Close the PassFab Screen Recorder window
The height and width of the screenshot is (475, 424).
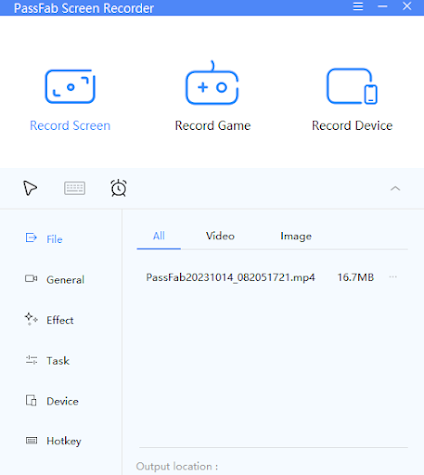tap(407, 6)
